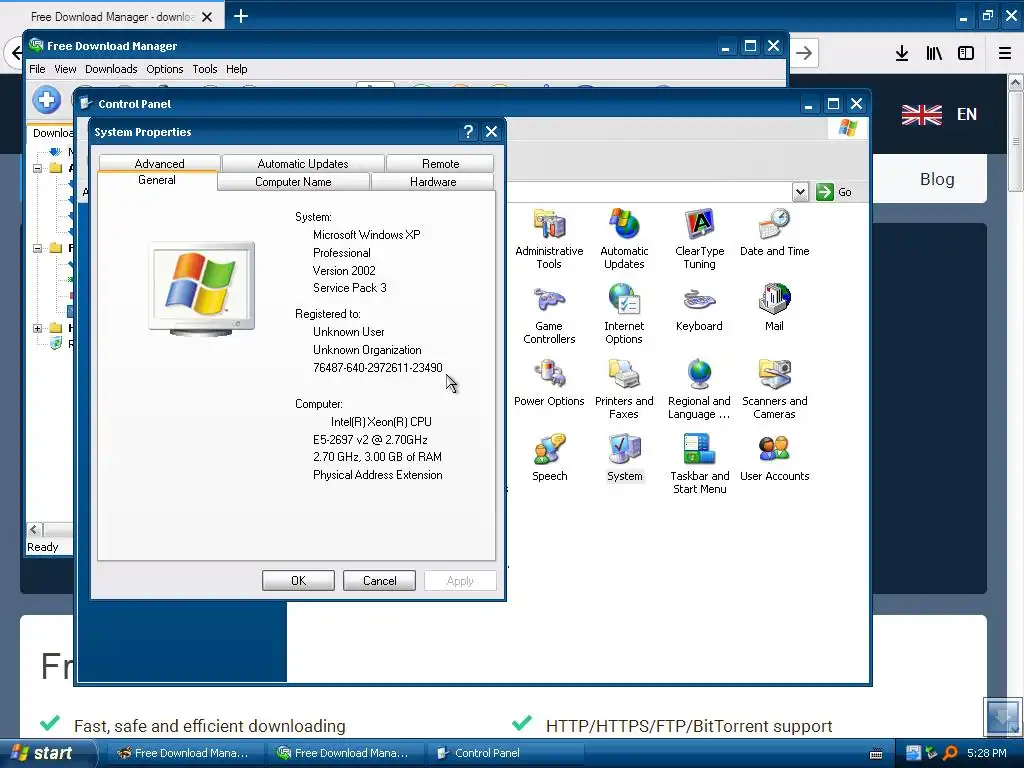The image size is (1024, 768).
Task: Click the taskbar clock showing 5:28 PM
Action: pos(986,753)
